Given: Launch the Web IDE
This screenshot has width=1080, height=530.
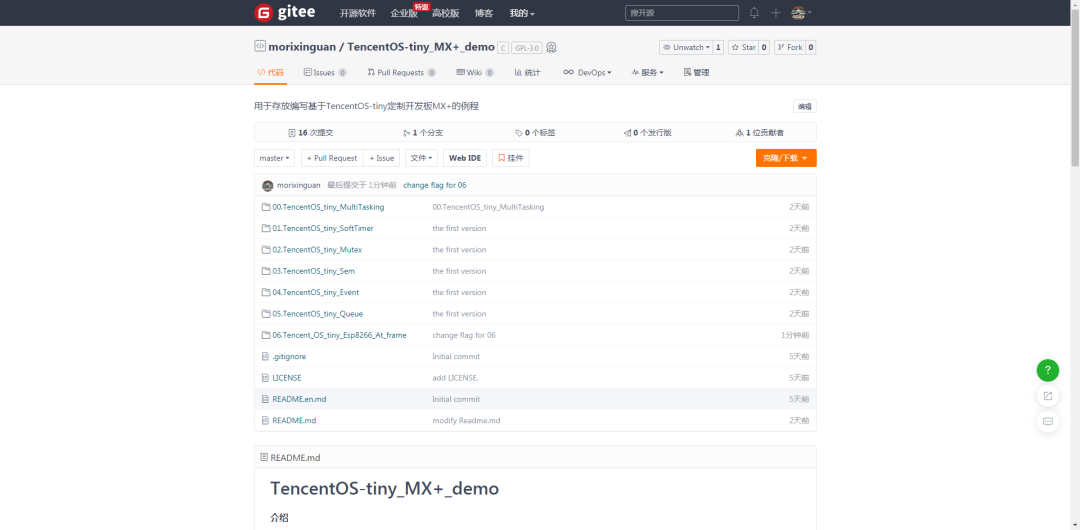Looking at the screenshot, I should pyautogui.click(x=465, y=158).
